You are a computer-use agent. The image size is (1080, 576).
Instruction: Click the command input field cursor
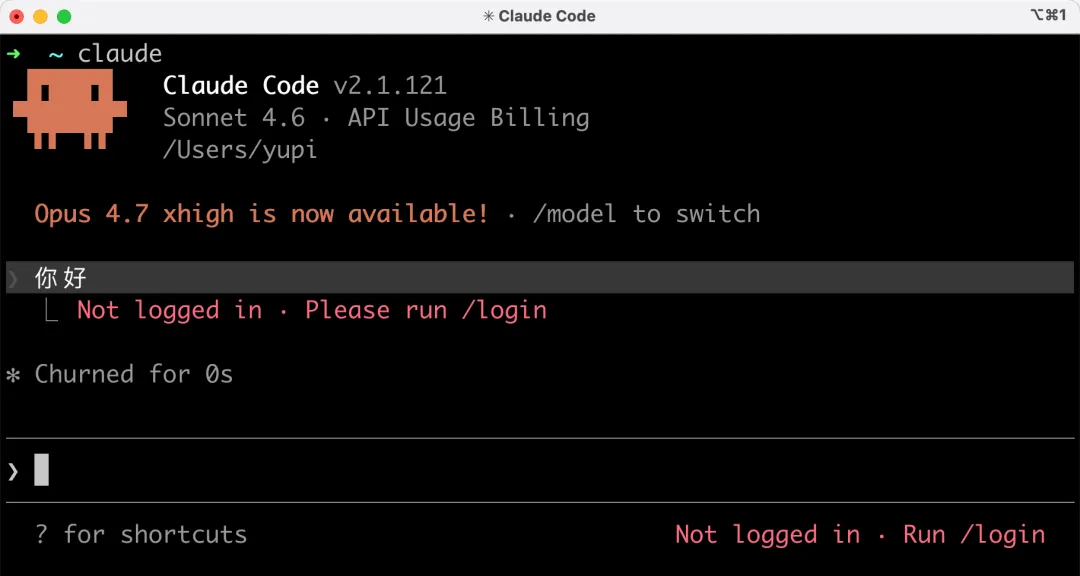point(41,470)
